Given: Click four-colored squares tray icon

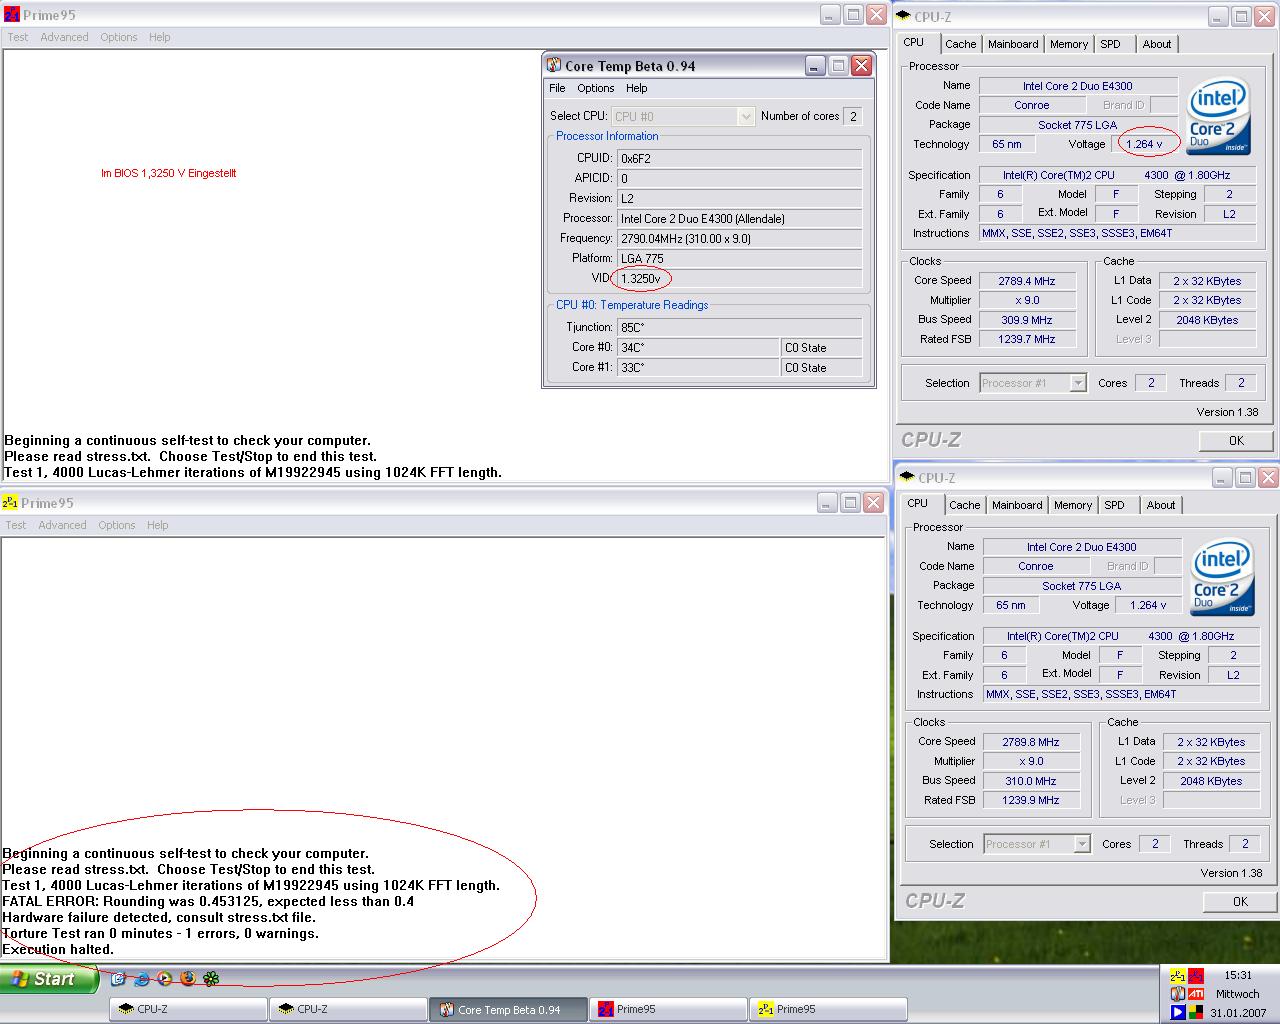Looking at the screenshot, I should 1196,1012.
